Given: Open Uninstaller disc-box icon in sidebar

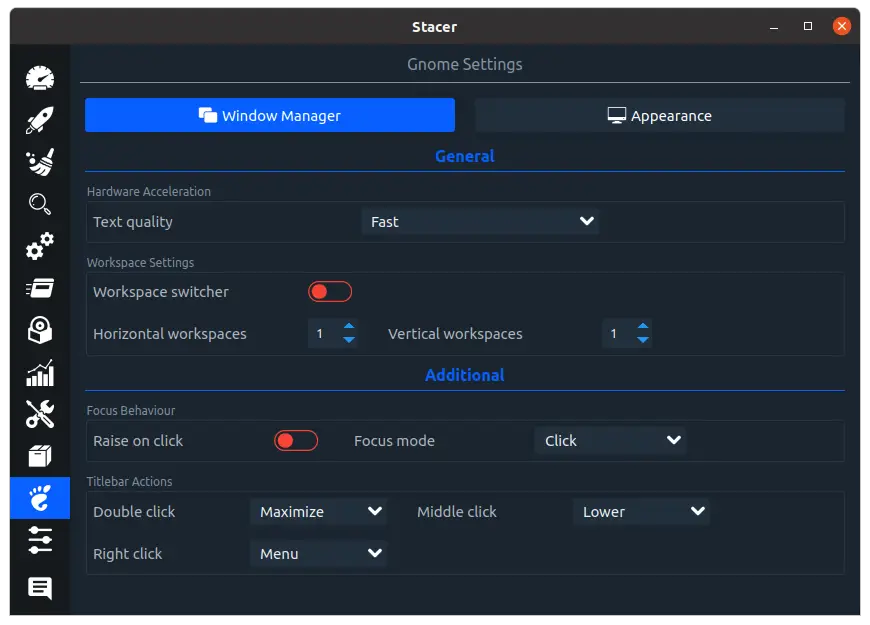Looking at the screenshot, I should click(40, 330).
